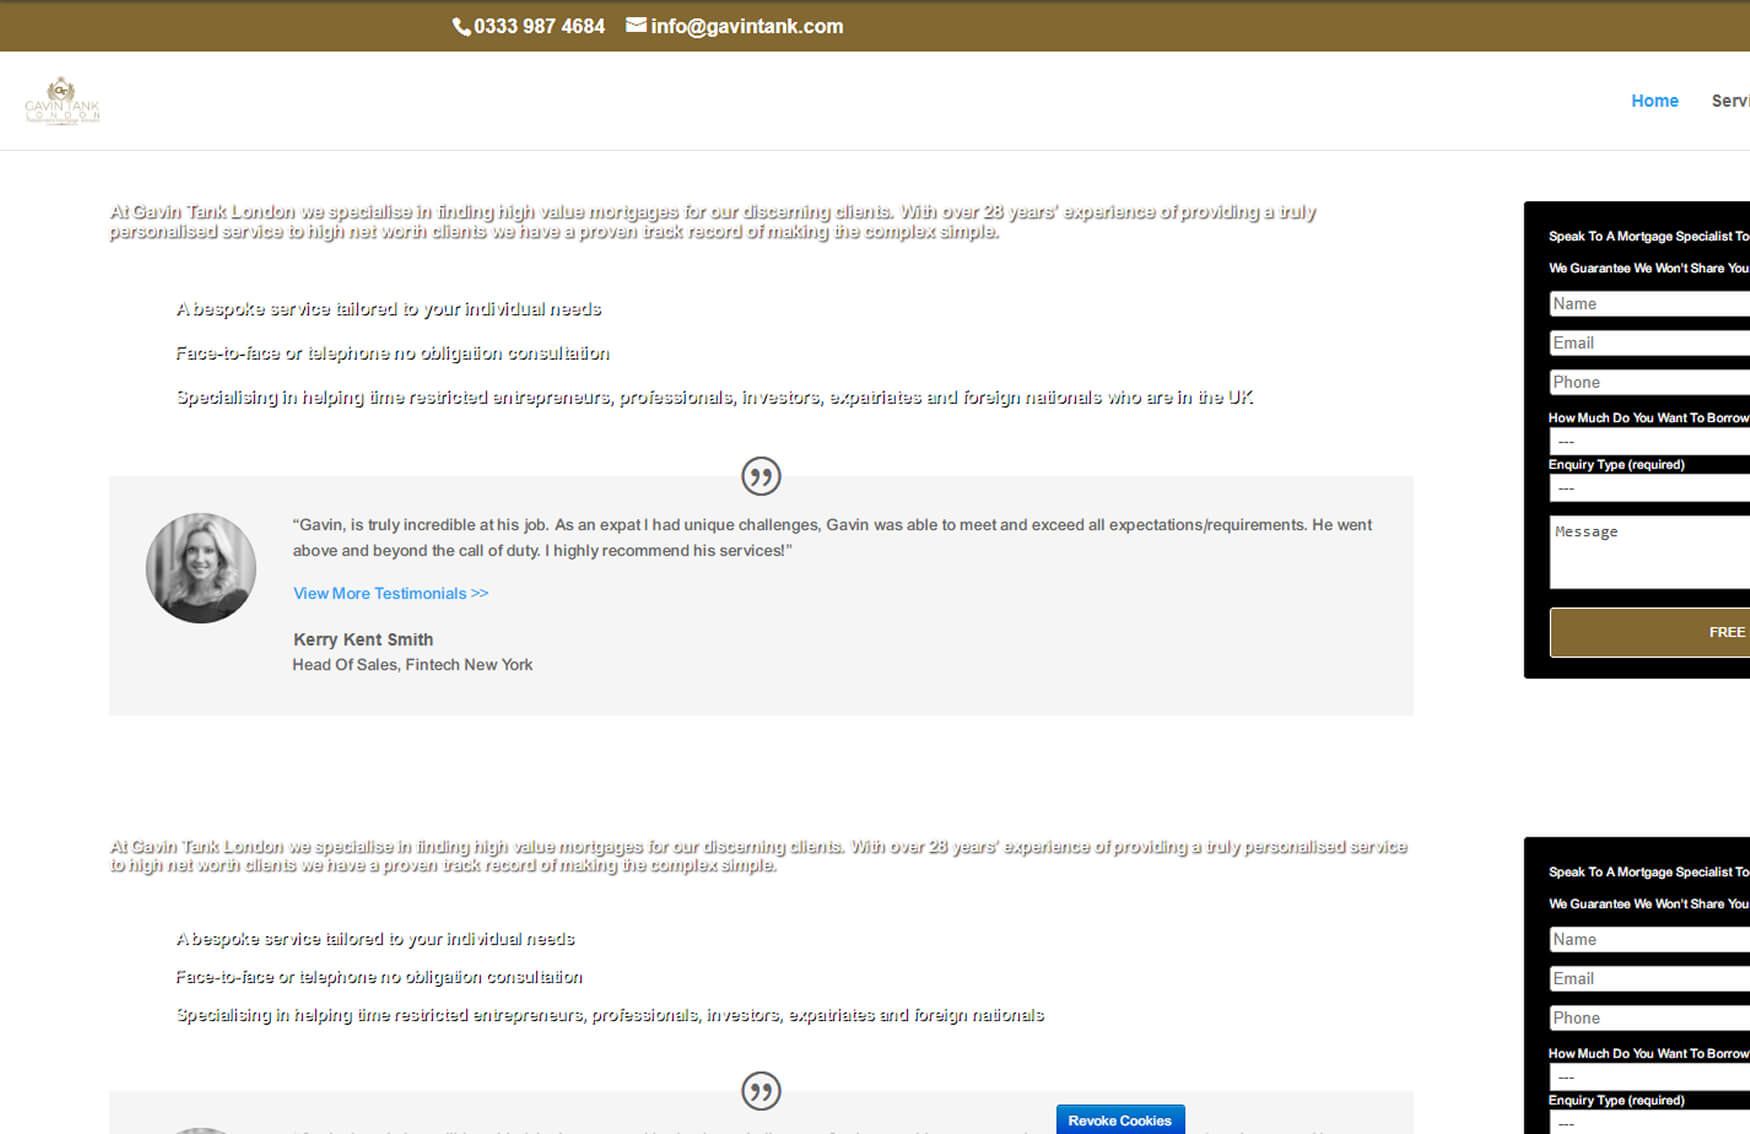Click Kerry's testimonial quote text
Screen dimensions: 1750x1134
tap(832, 538)
